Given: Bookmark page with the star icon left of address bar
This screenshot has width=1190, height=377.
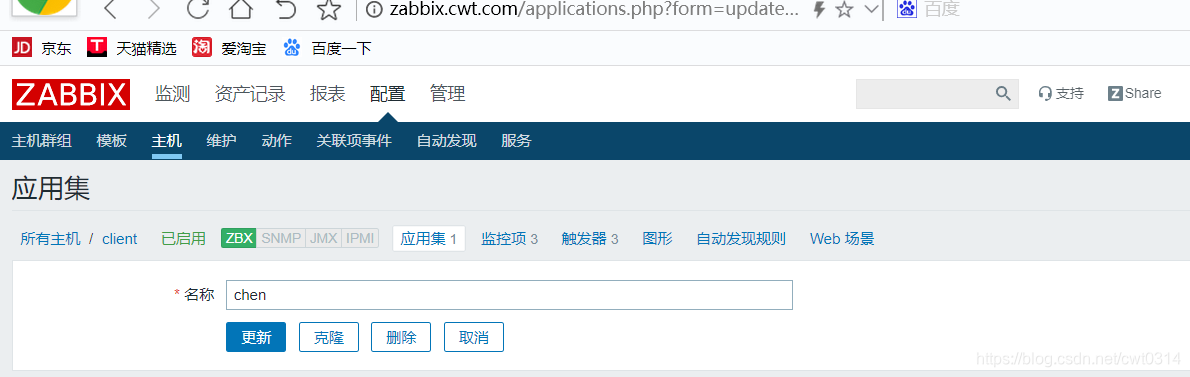Looking at the screenshot, I should pos(329,9).
